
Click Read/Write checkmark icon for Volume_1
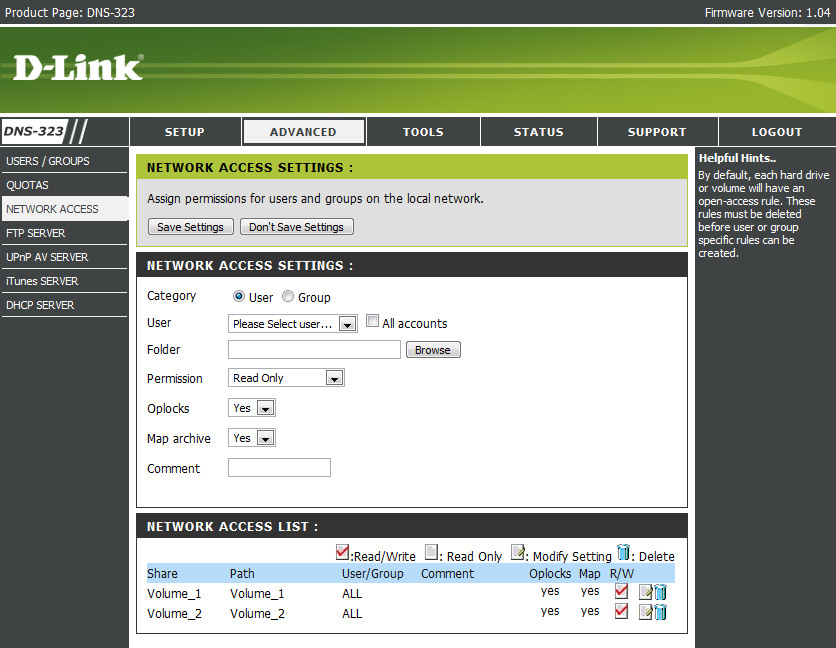(621, 591)
